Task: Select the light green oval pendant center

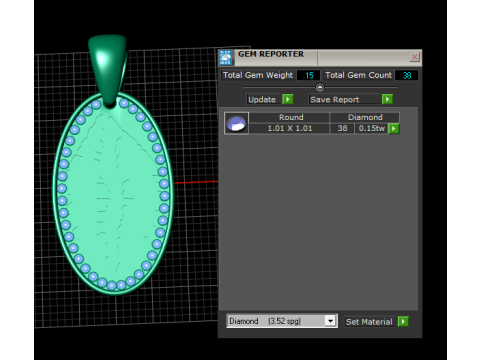Action: pyautogui.click(x=113, y=195)
